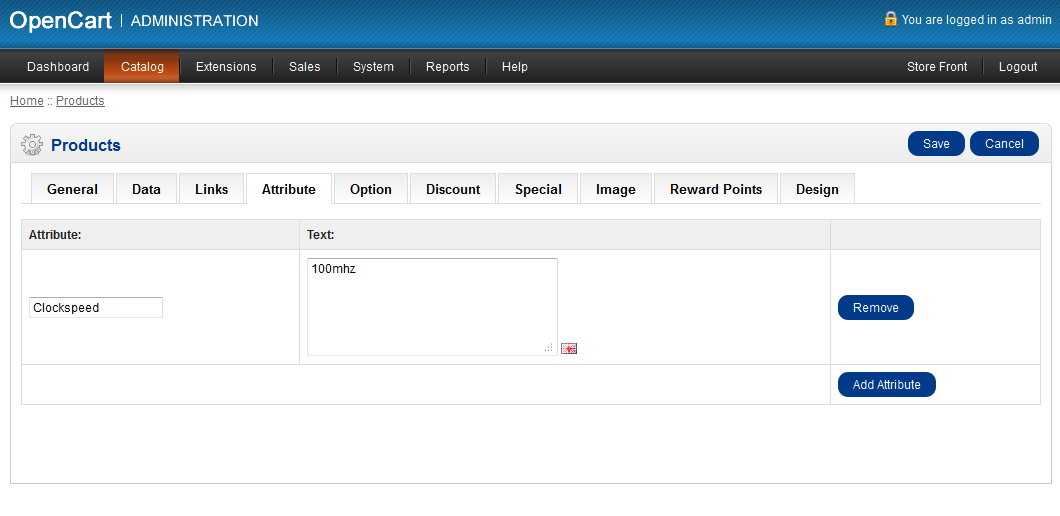Click the UK flag language icon
This screenshot has width=1060, height=516.
[569, 348]
